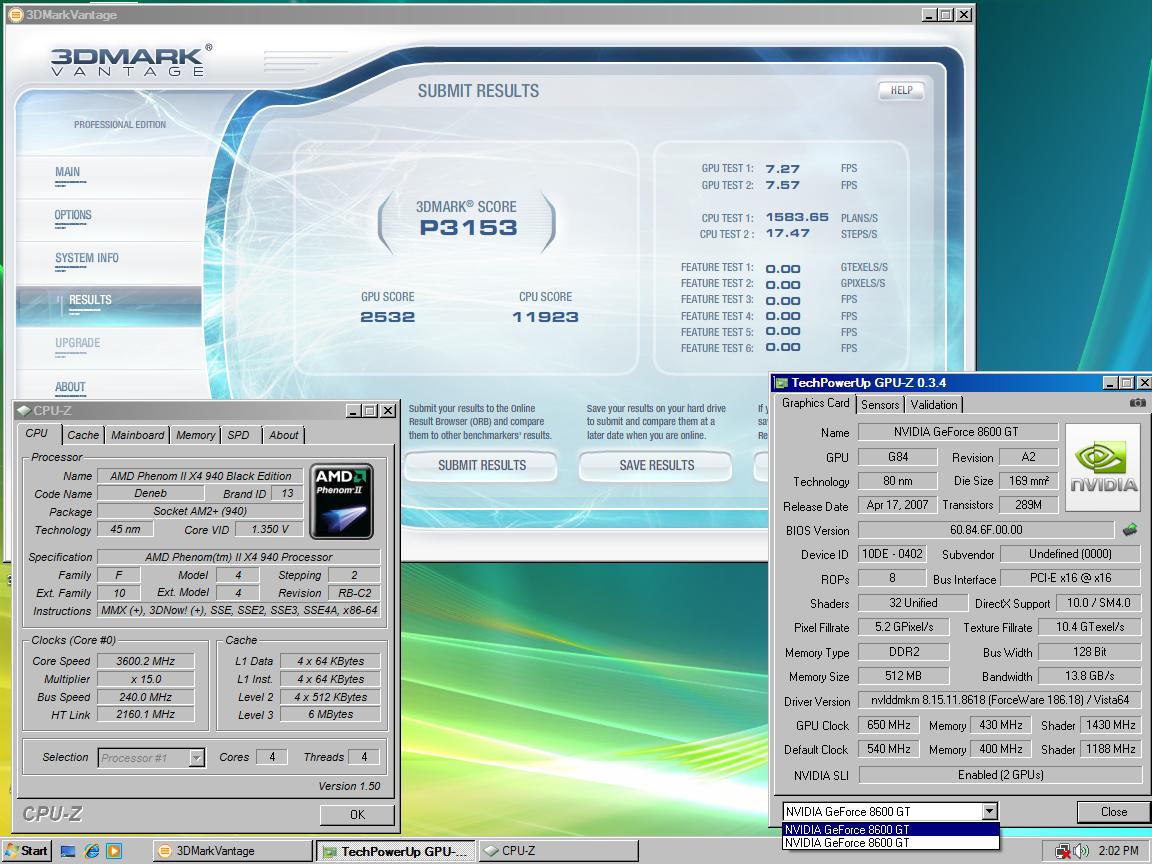Viewport: 1152px width, 864px height.
Task: Click the NVIDIA SLI Enabled (2 GPUs) field
Action: coord(999,774)
